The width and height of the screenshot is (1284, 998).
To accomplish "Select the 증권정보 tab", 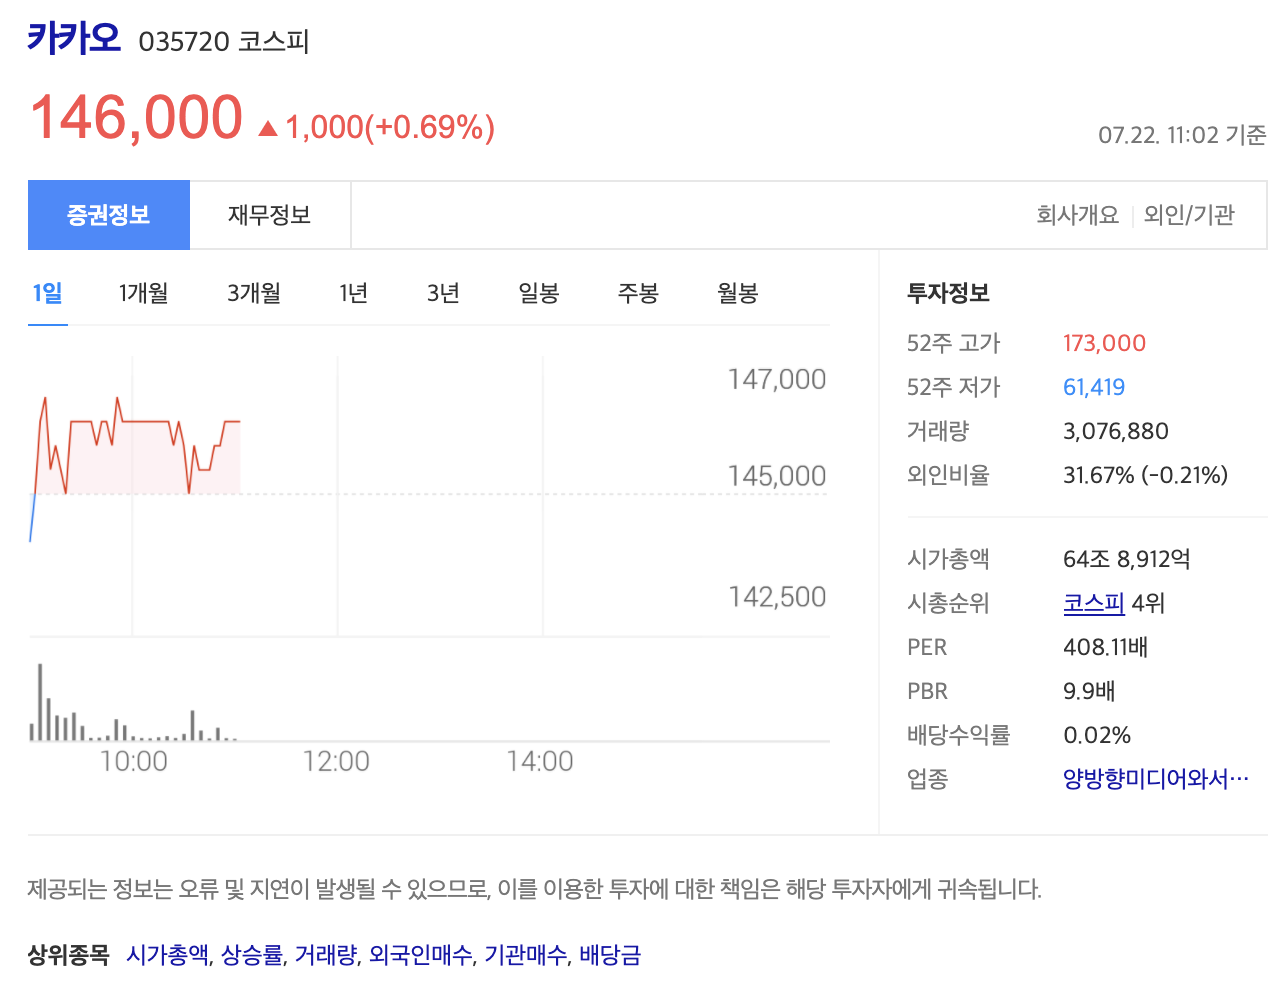I will click(x=109, y=215).
